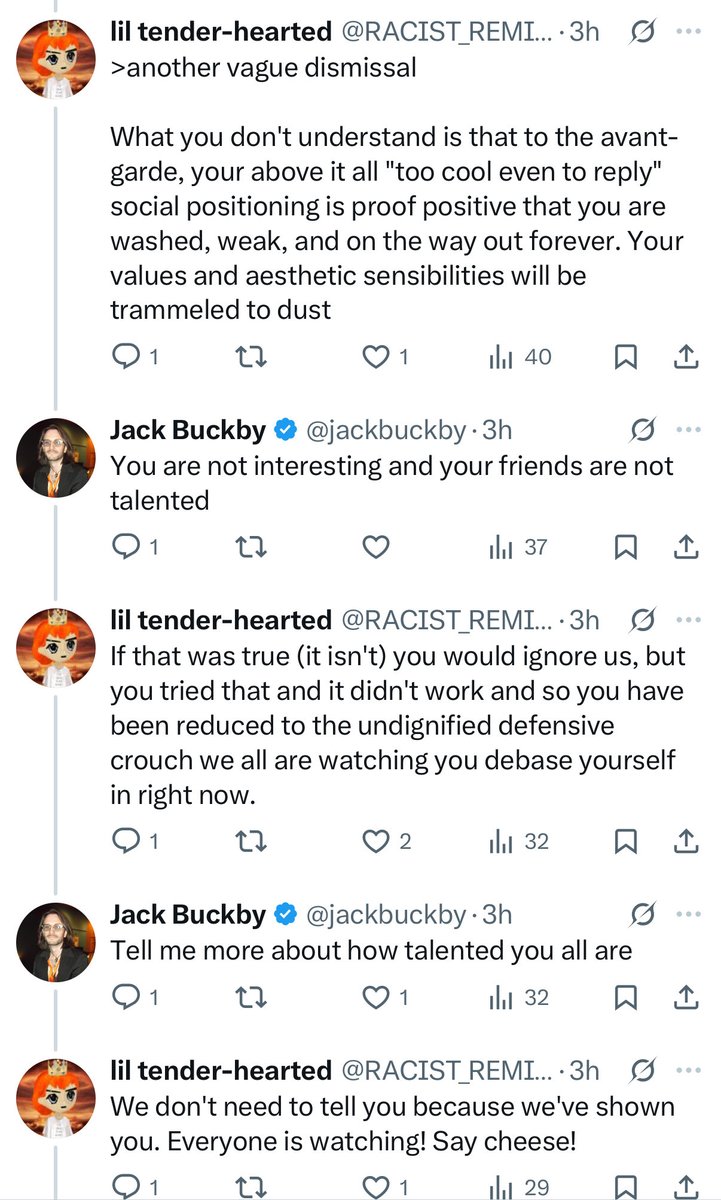Like the "You are not interesting" tweet
Image resolution: width=721 pixels, height=1200 pixels.
375,547
